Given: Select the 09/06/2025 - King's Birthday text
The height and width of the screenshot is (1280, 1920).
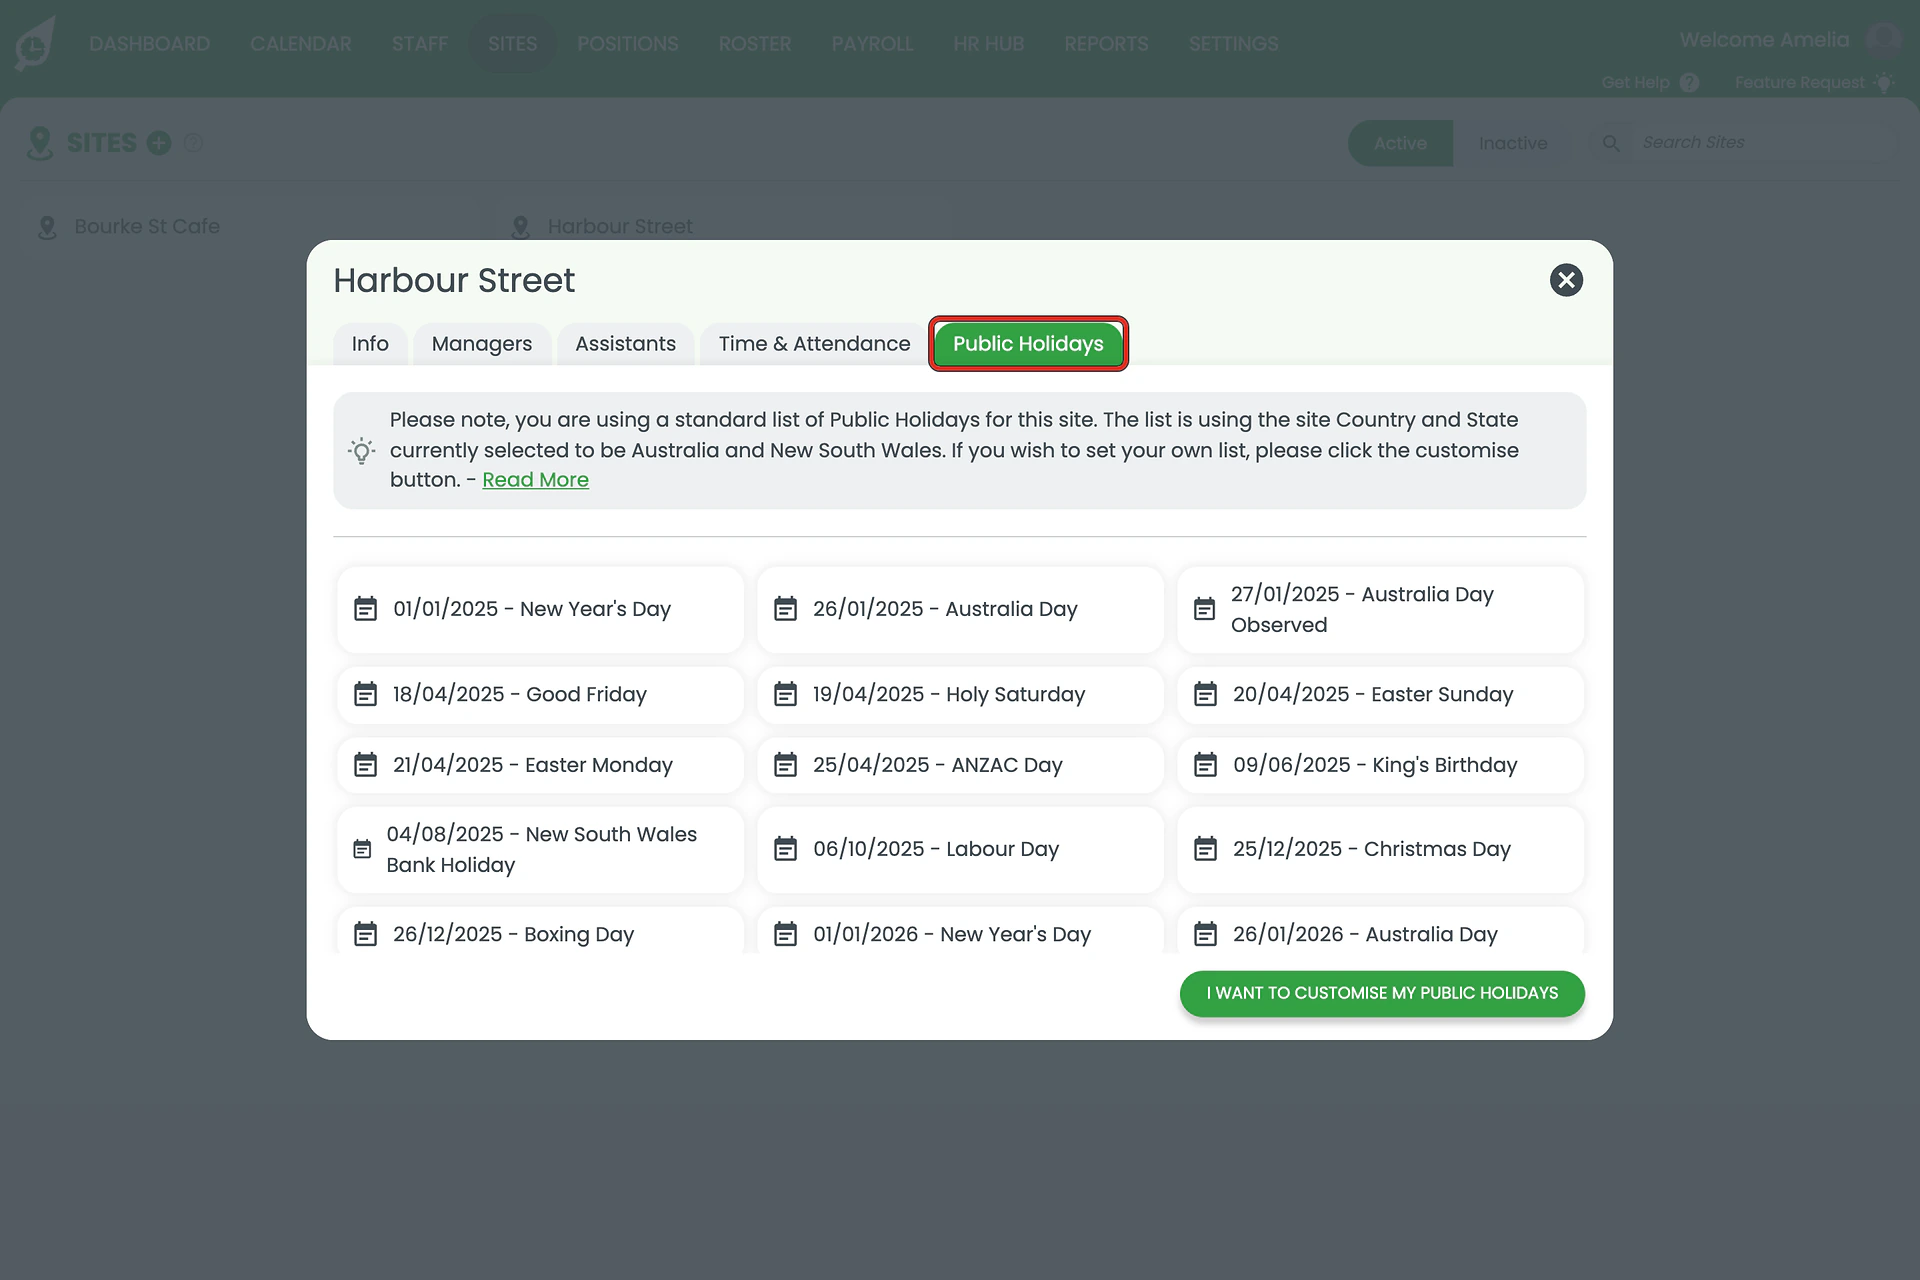Looking at the screenshot, I should point(1374,765).
